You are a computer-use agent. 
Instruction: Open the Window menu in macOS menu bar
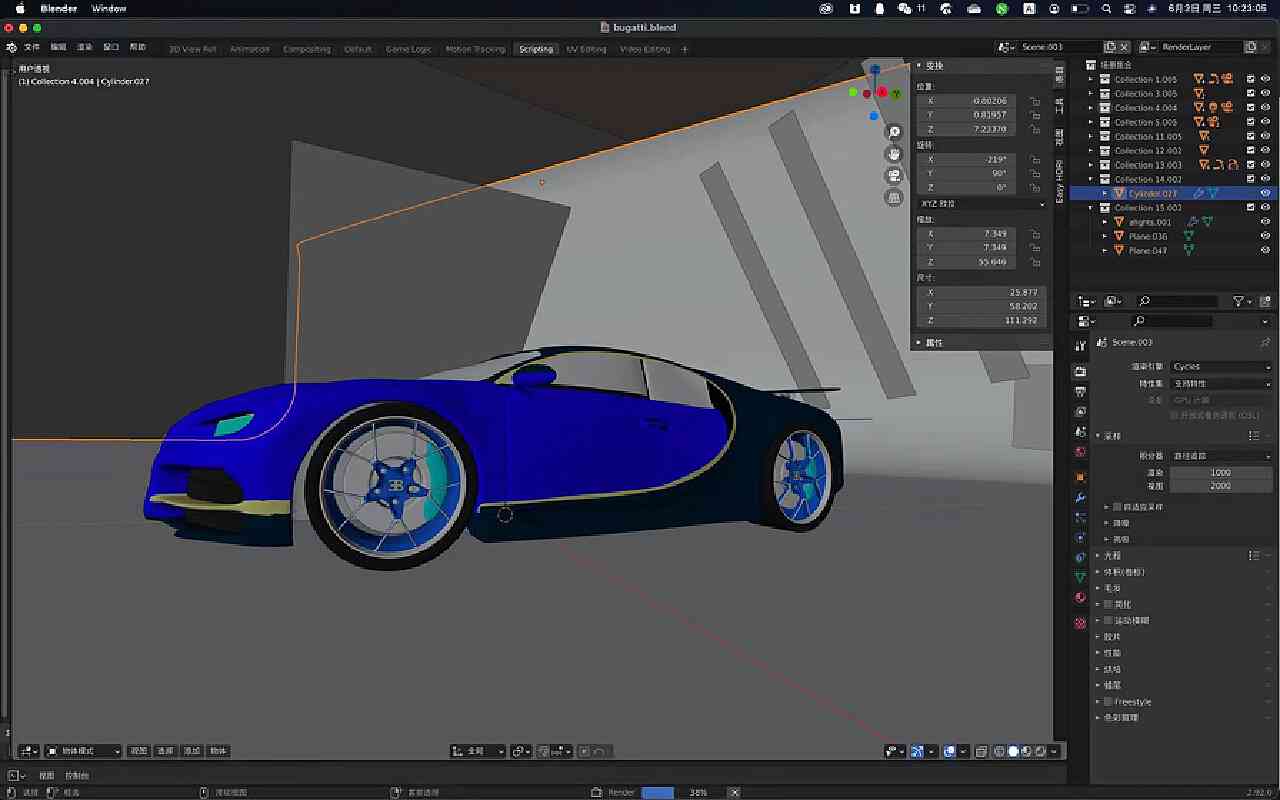coord(109,8)
